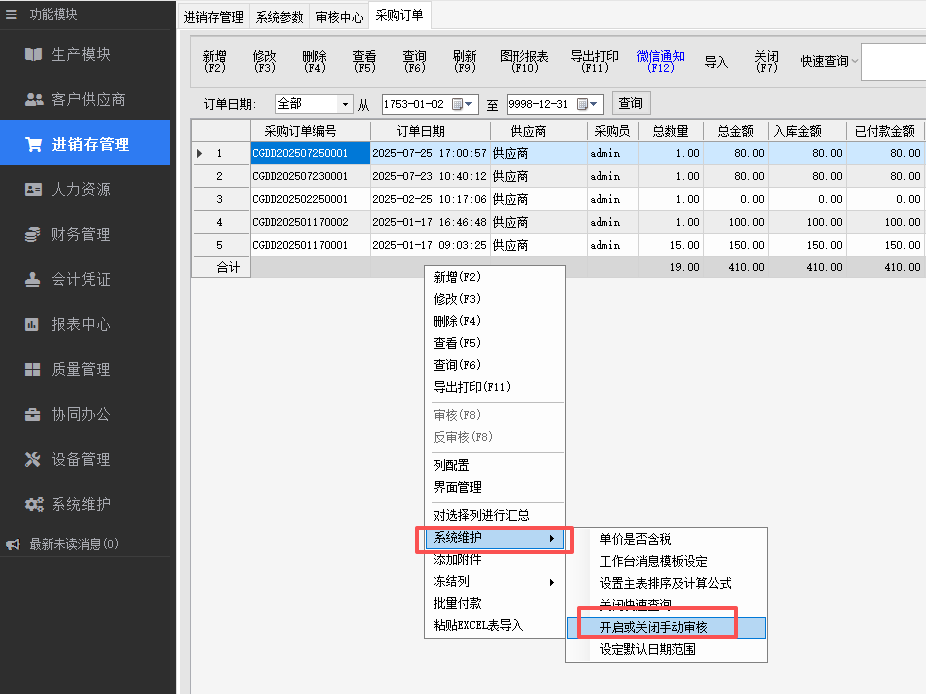Click the quick search input field
The image size is (926, 694).
892,62
